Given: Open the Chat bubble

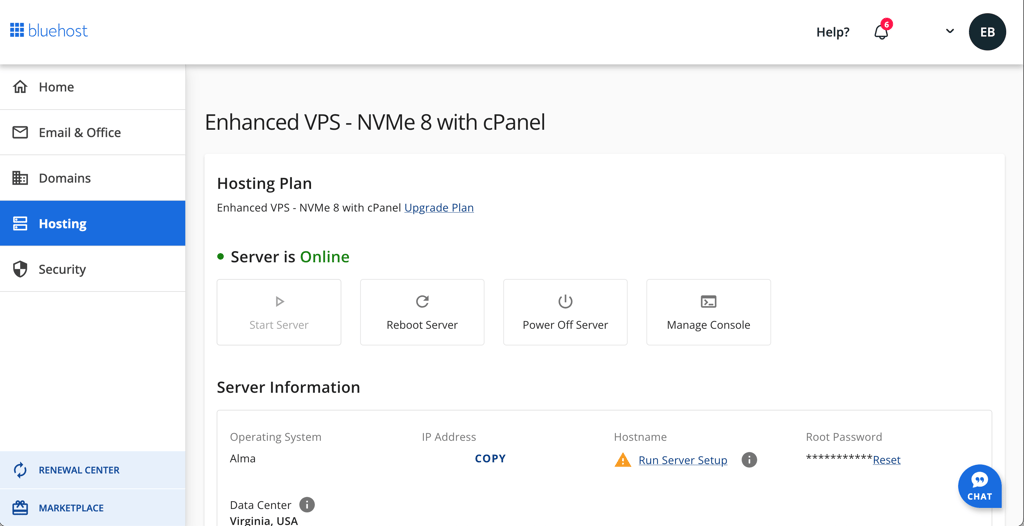Looking at the screenshot, I should click(x=980, y=486).
